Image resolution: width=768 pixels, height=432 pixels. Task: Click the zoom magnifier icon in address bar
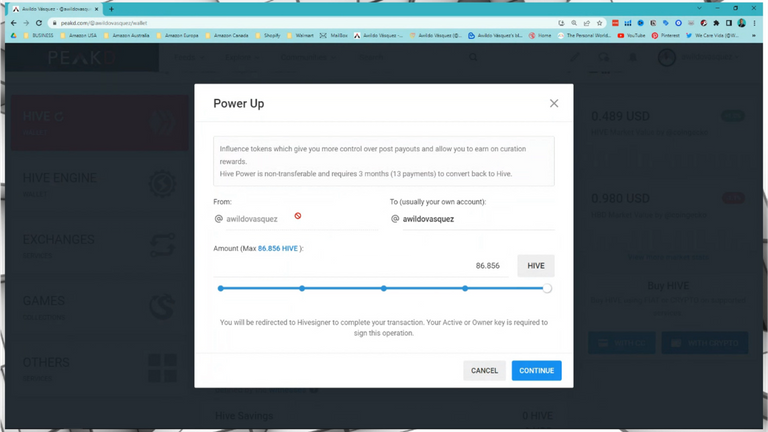574,23
